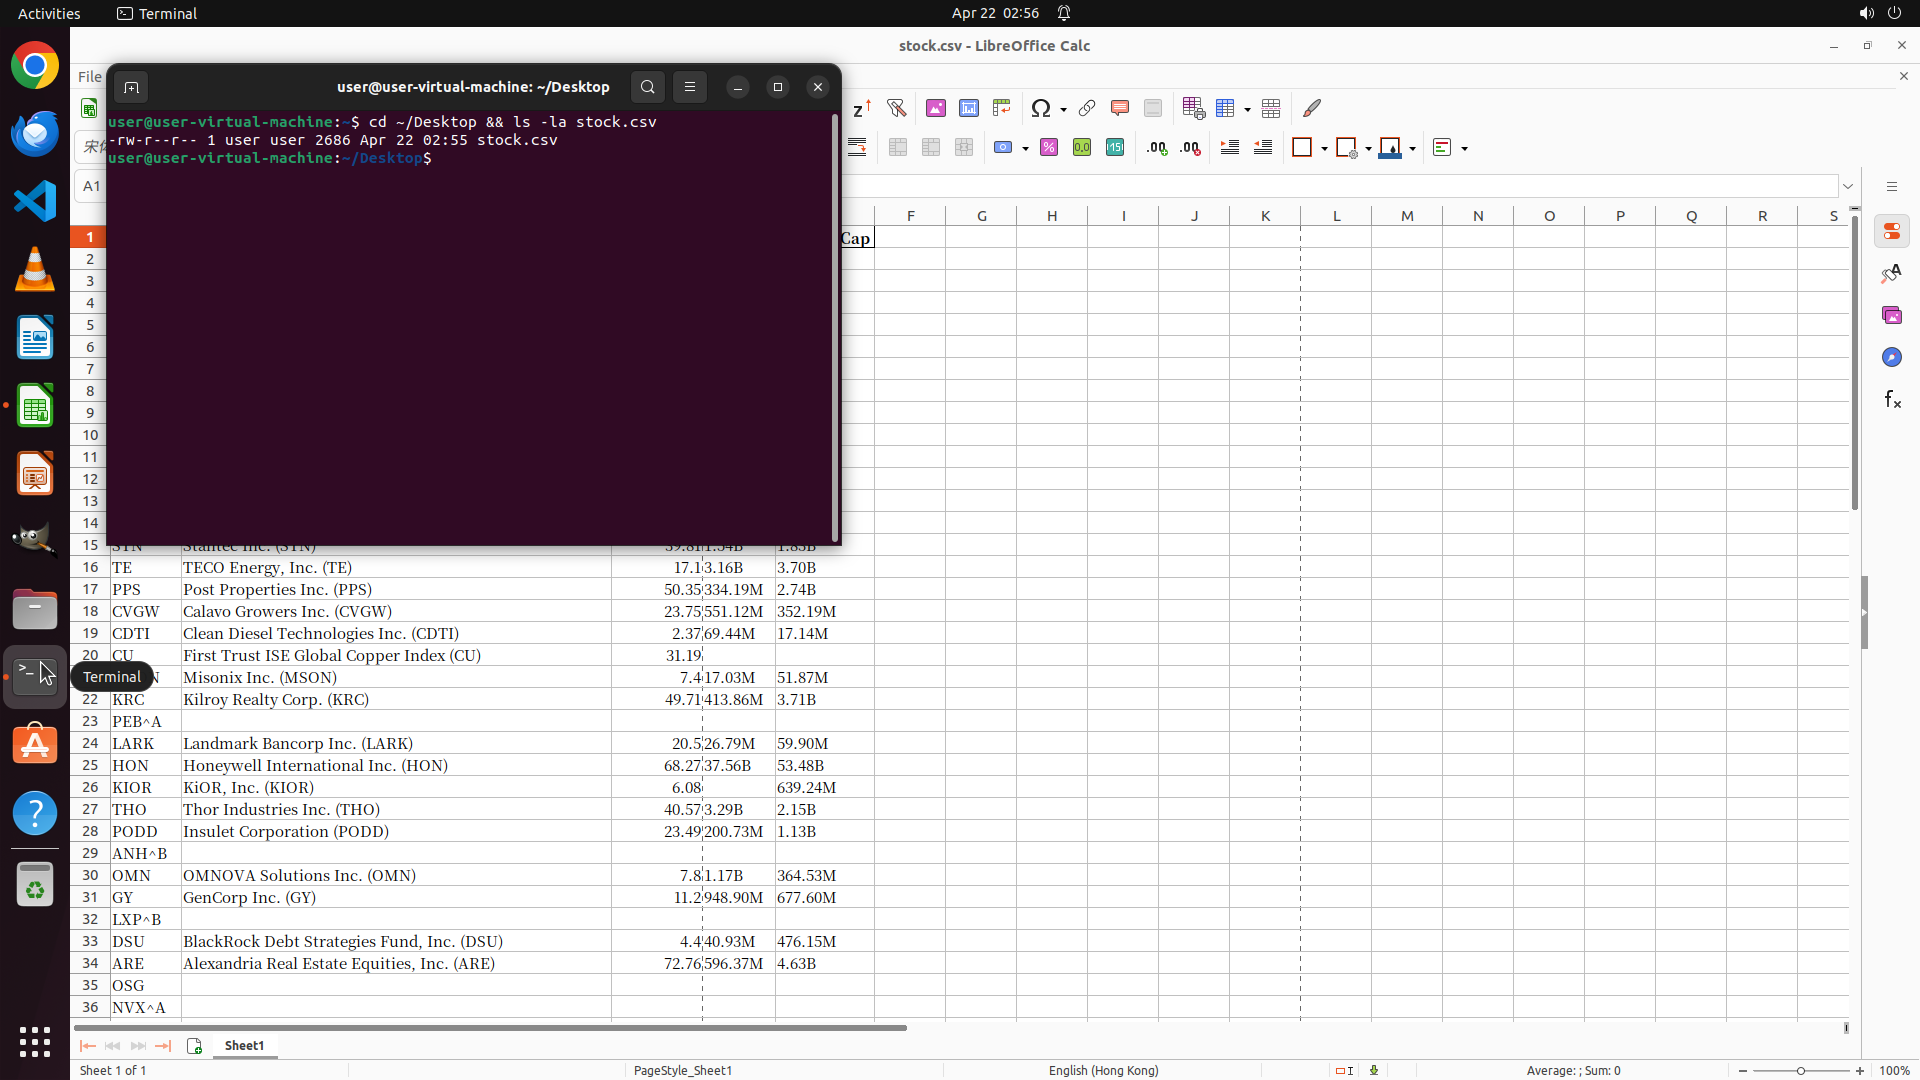Image resolution: width=1920 pixels, height=1080 pixels.
Task: Expand the formula bar
Action: pos(1848,186)
